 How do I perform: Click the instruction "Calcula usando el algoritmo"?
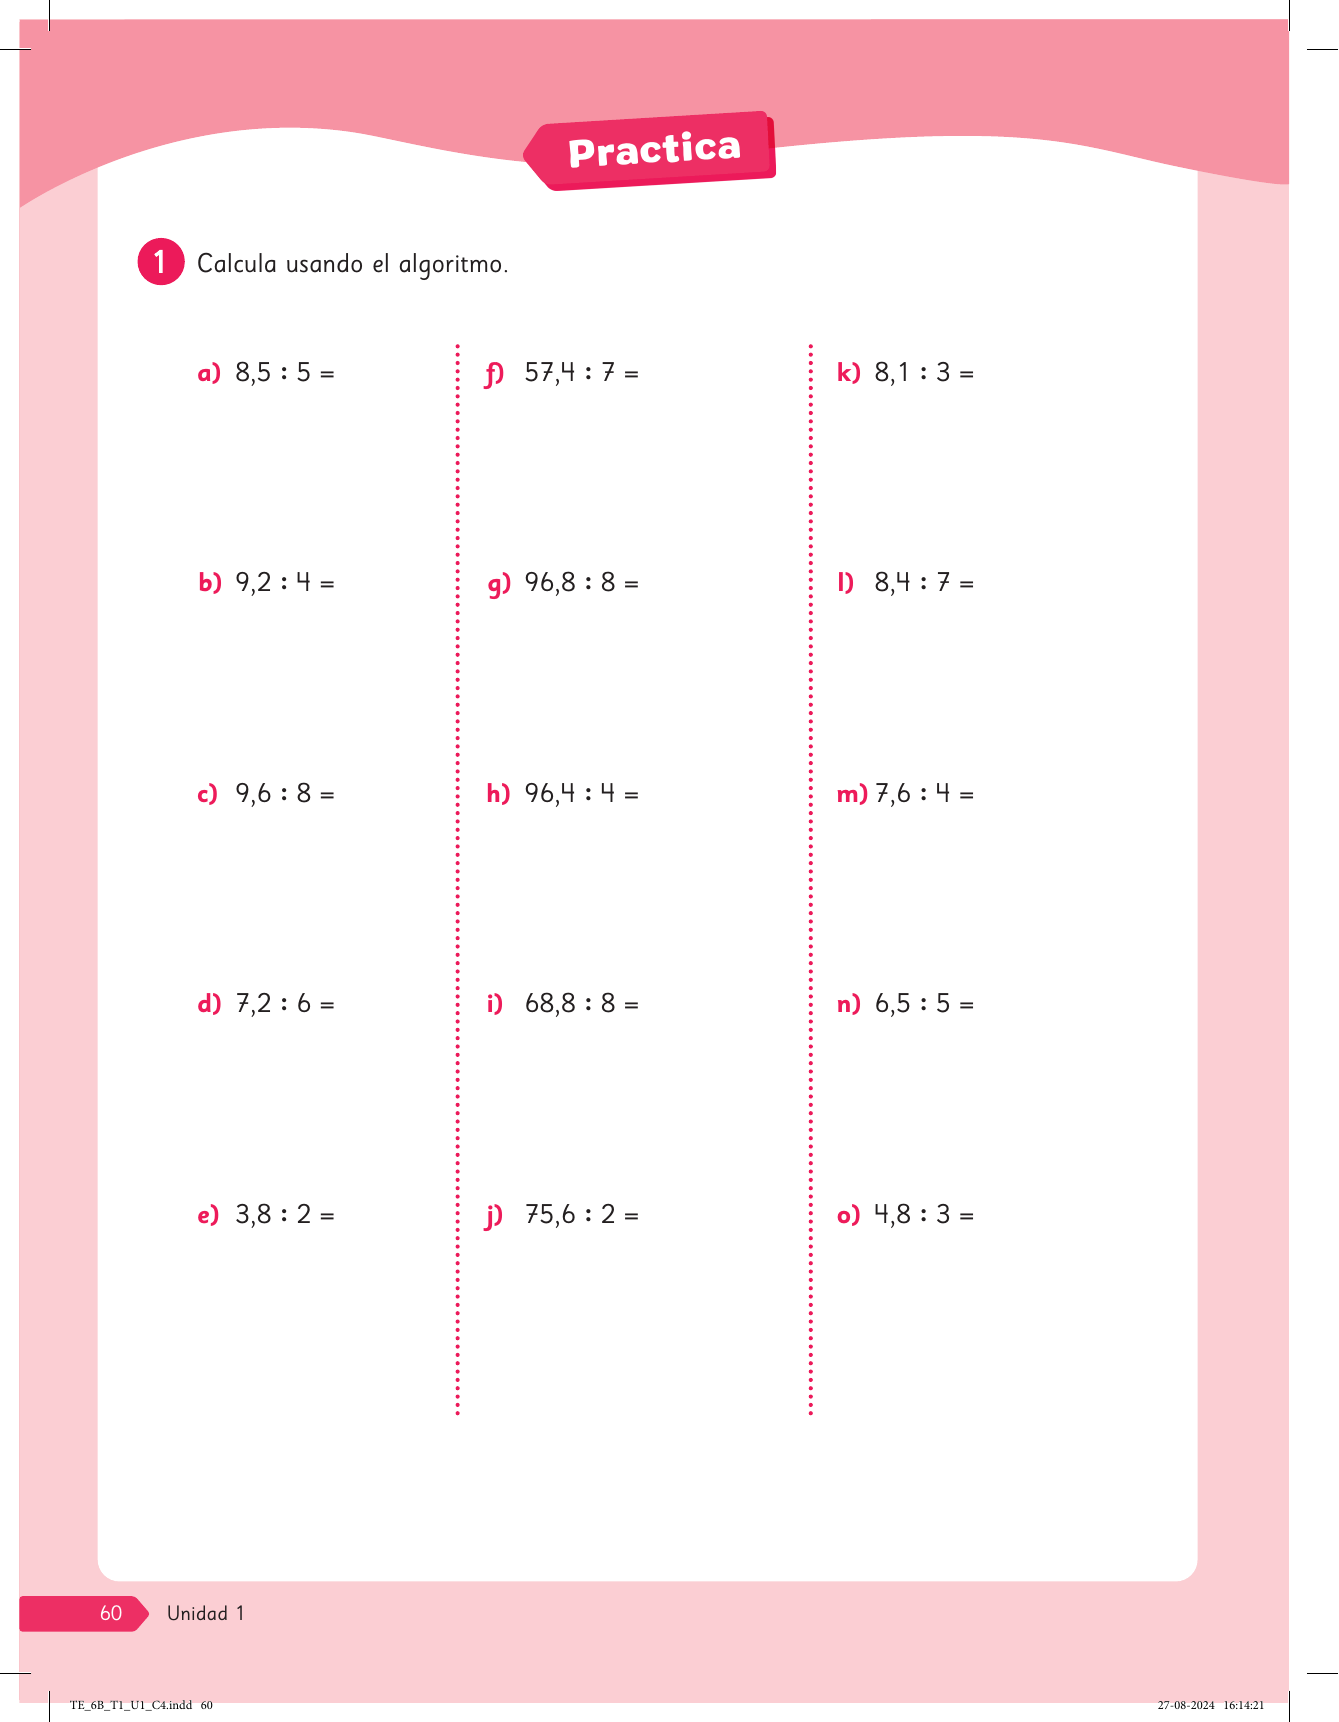click(x=352, y=264)
